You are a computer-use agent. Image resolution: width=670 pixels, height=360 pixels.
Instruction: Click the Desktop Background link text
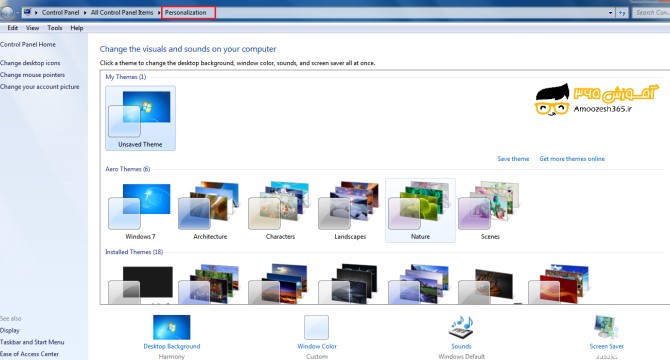click(x=172, y=346)
